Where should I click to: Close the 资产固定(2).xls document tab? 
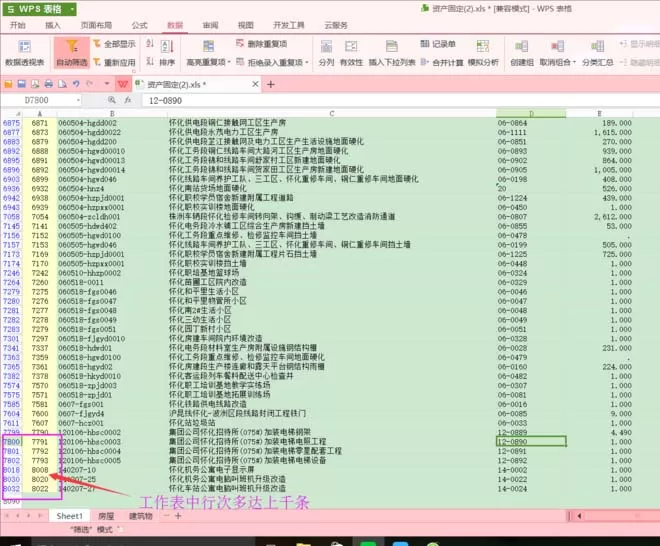pos(255,84)
